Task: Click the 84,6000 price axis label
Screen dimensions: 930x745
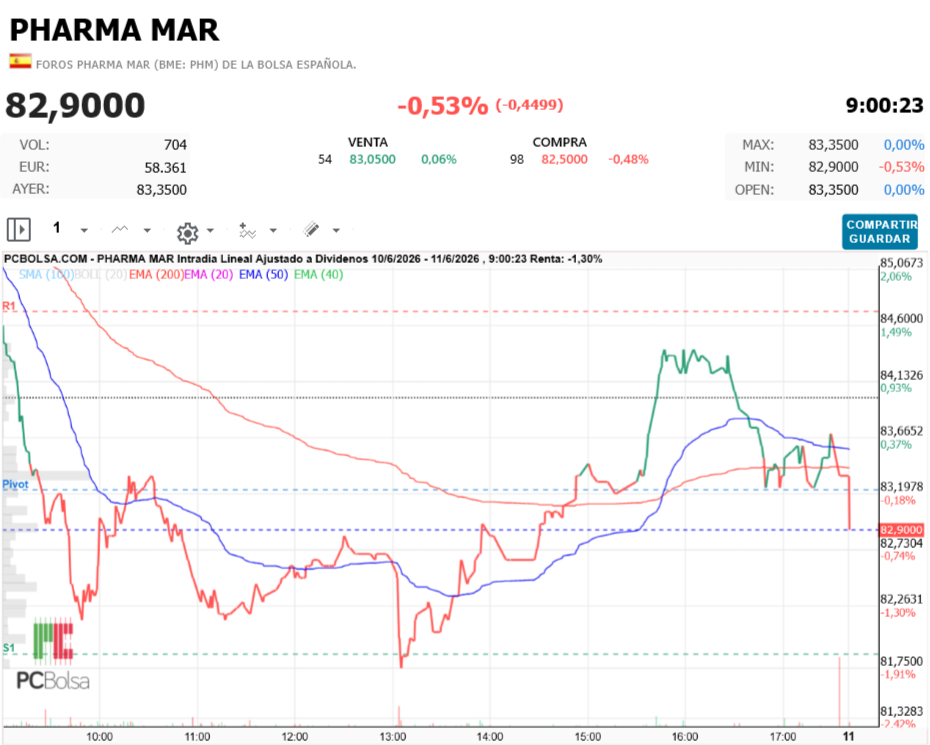Action: 902,319
